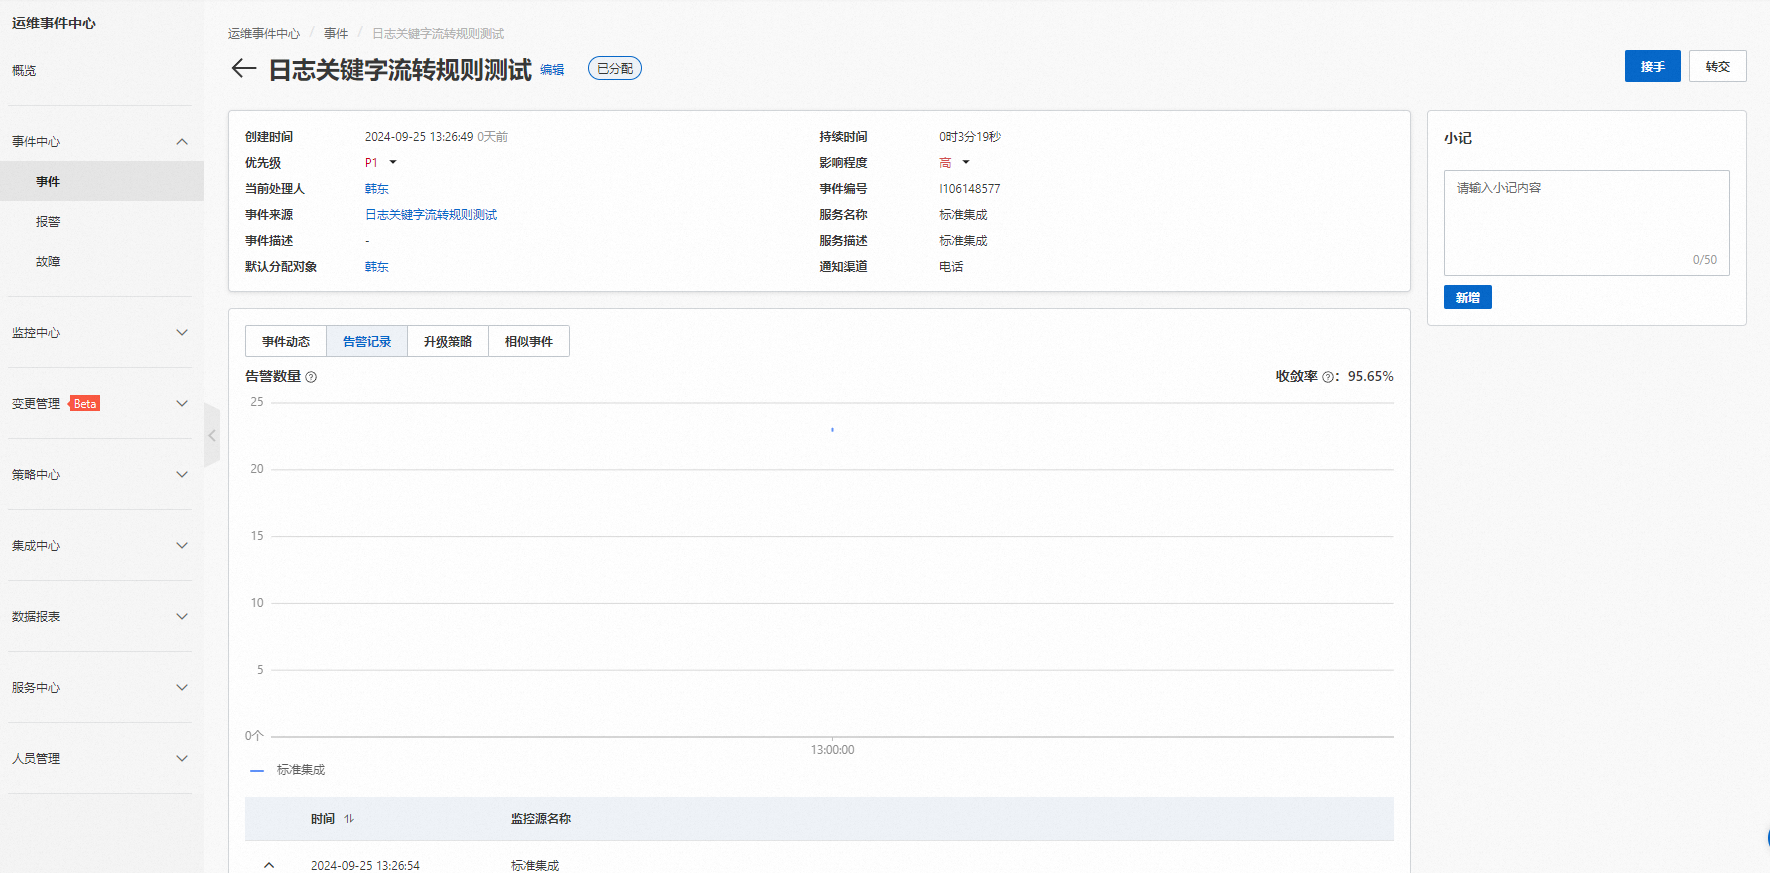Click the 转交 button
The width and height of the screenshot is (1770, 873).
point(1718,66)
